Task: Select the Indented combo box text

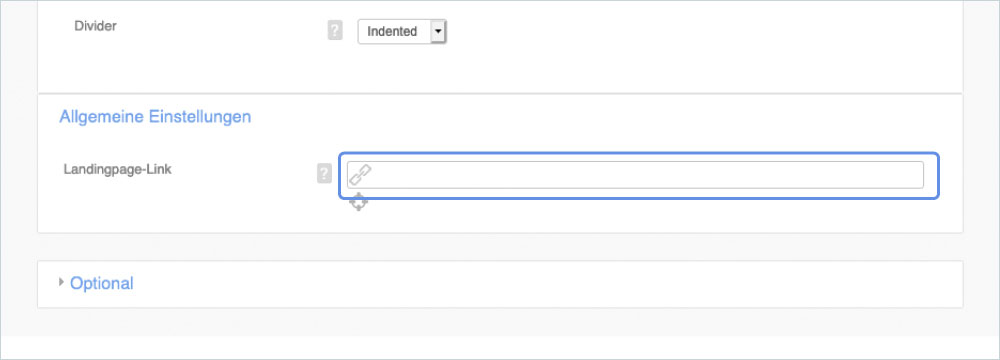Action: (392, 31)
